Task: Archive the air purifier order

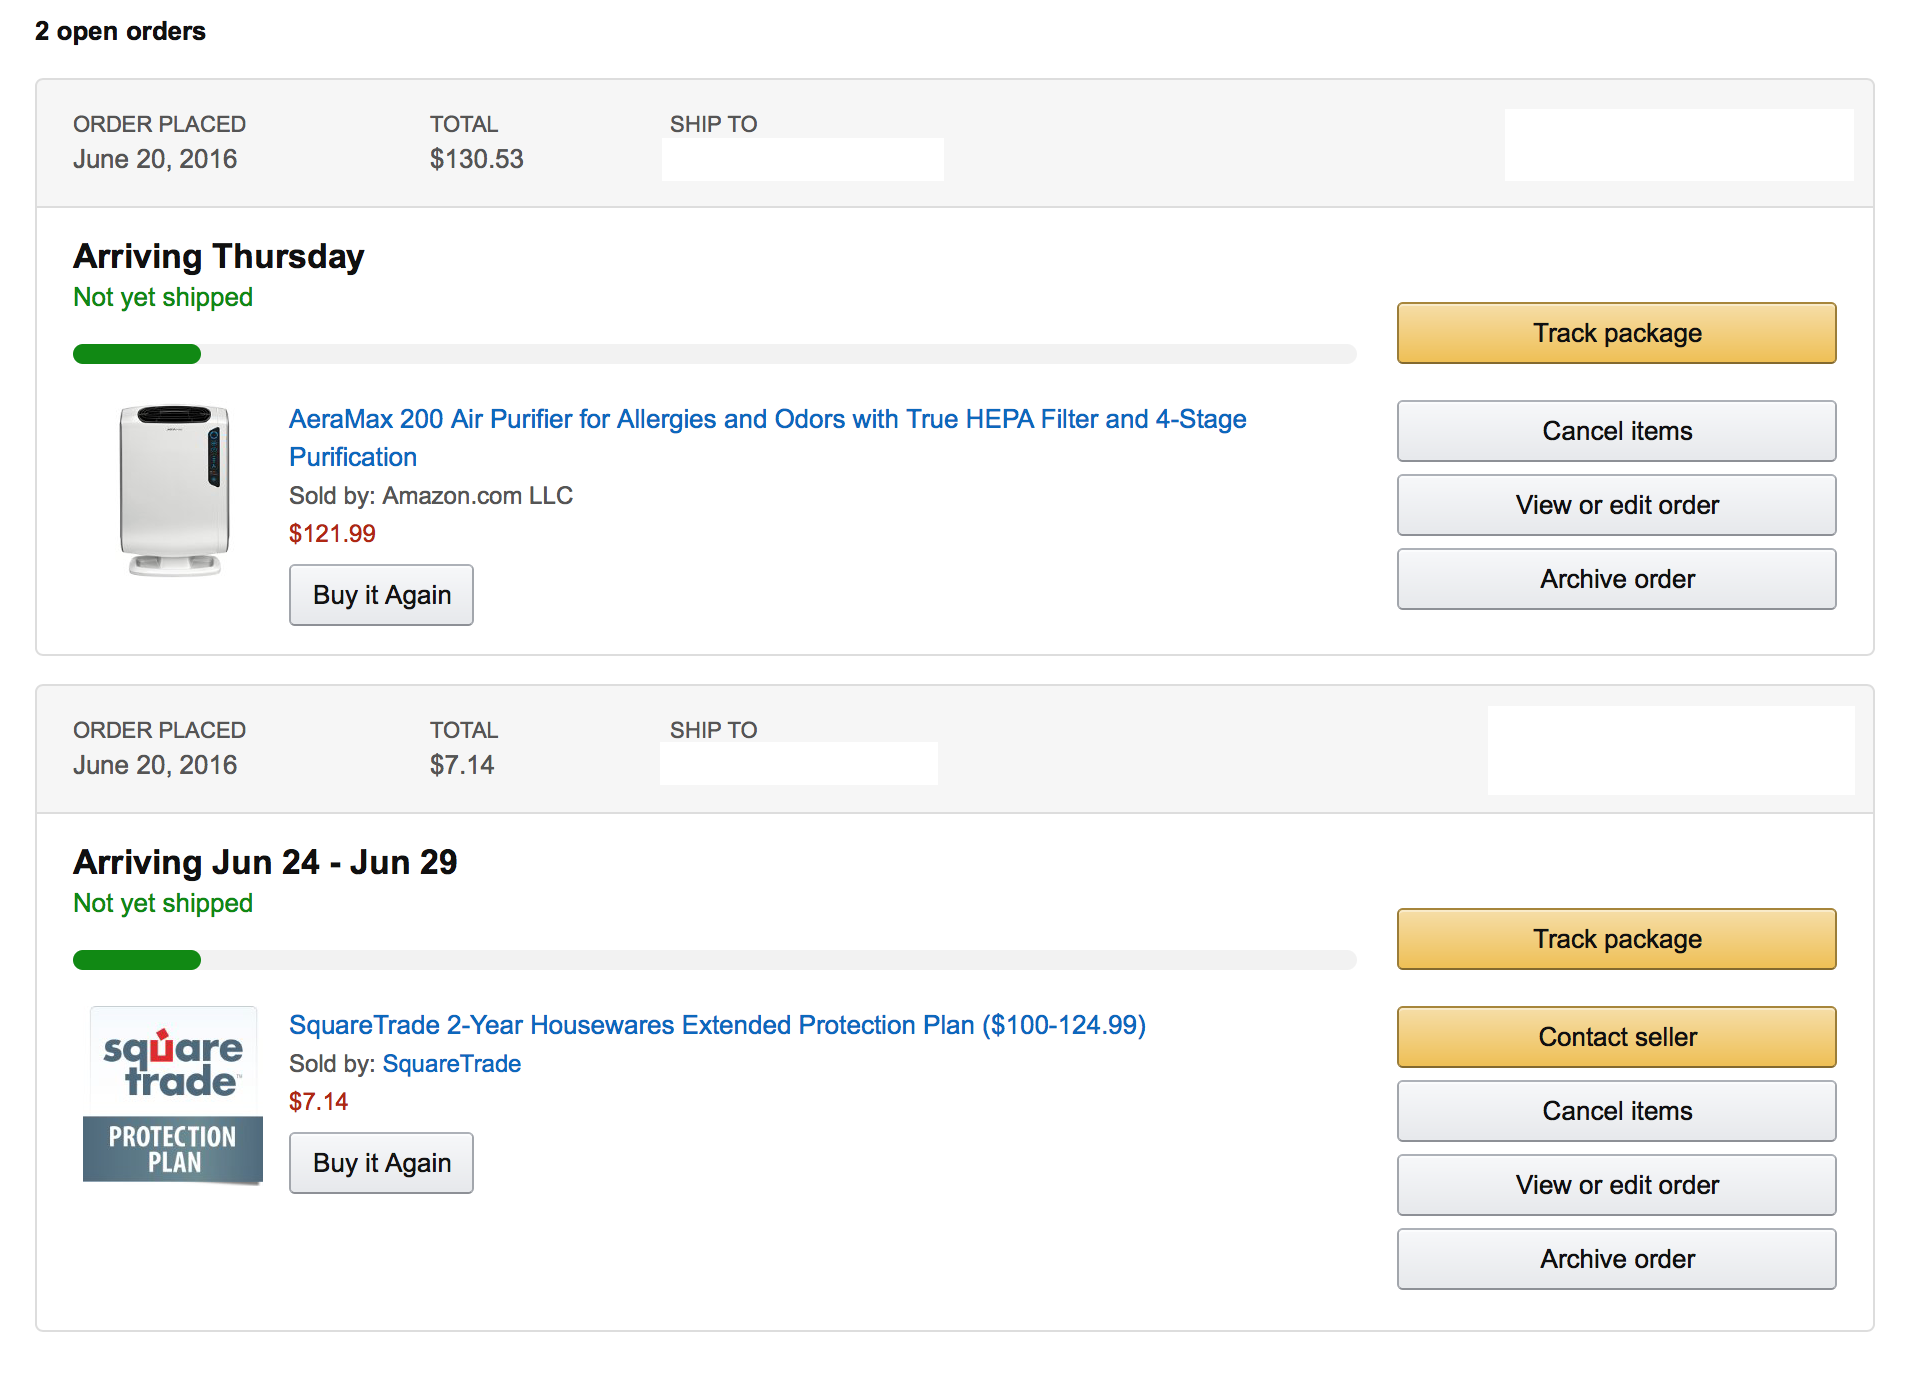Action: coord(1616,579)
